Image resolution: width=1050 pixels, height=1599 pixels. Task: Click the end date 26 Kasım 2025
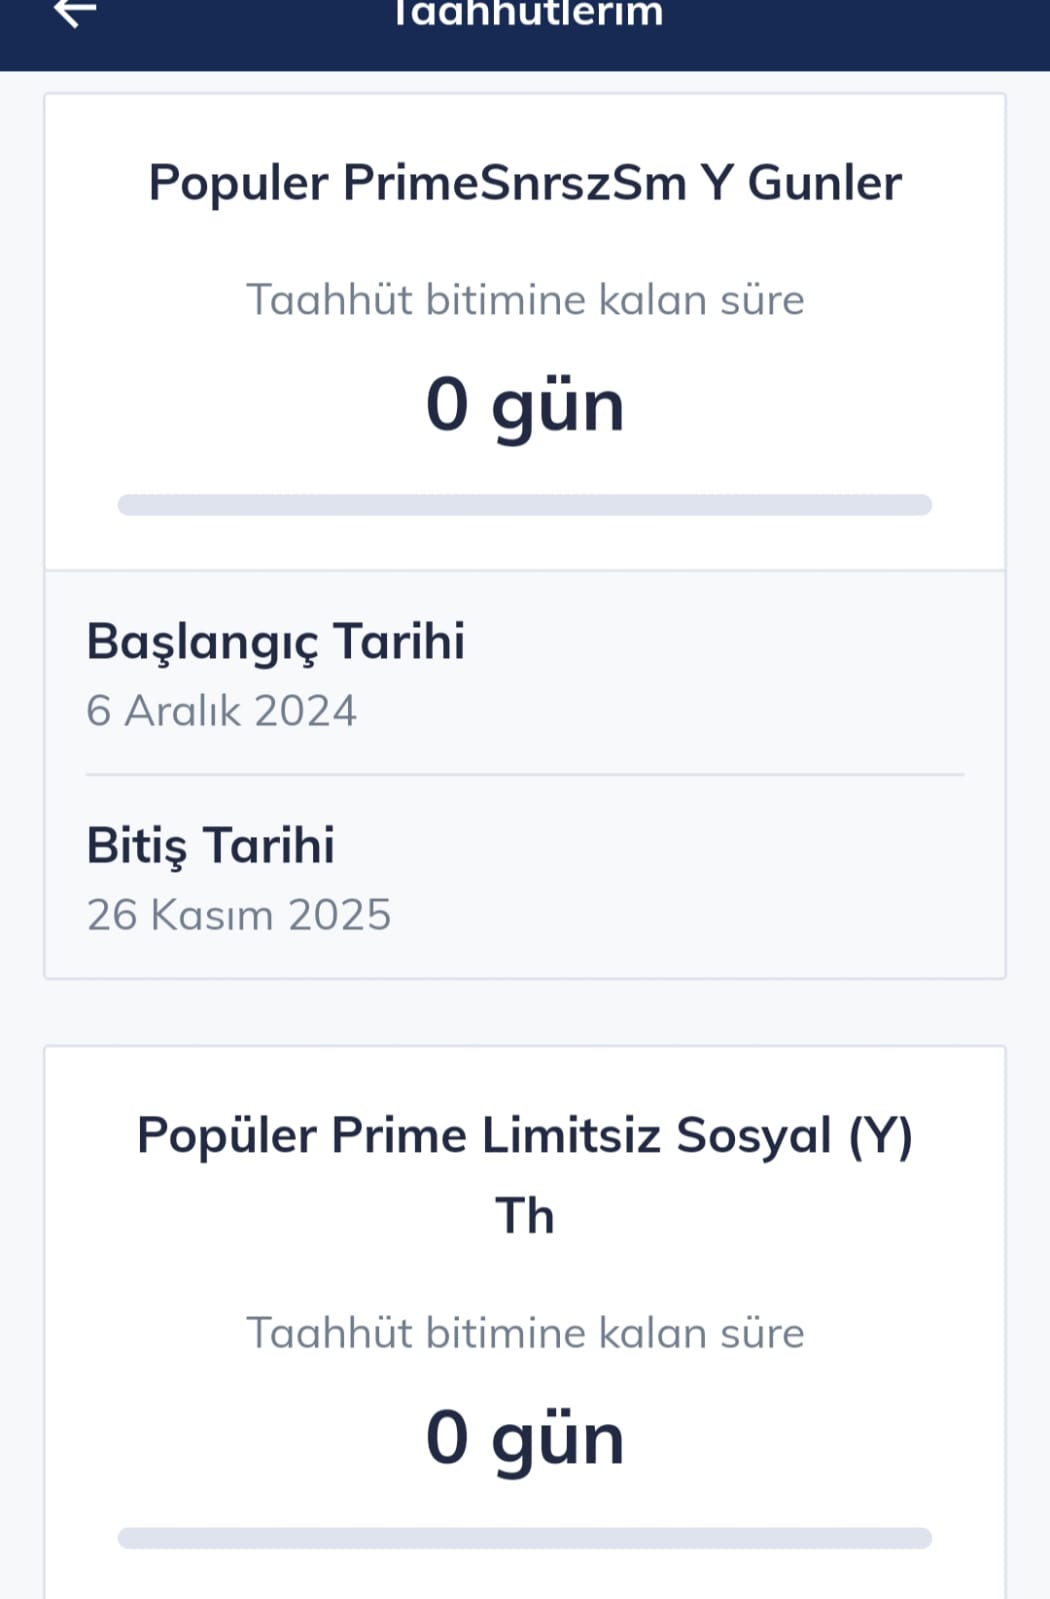pyautogui.click(x=238, y=915)
